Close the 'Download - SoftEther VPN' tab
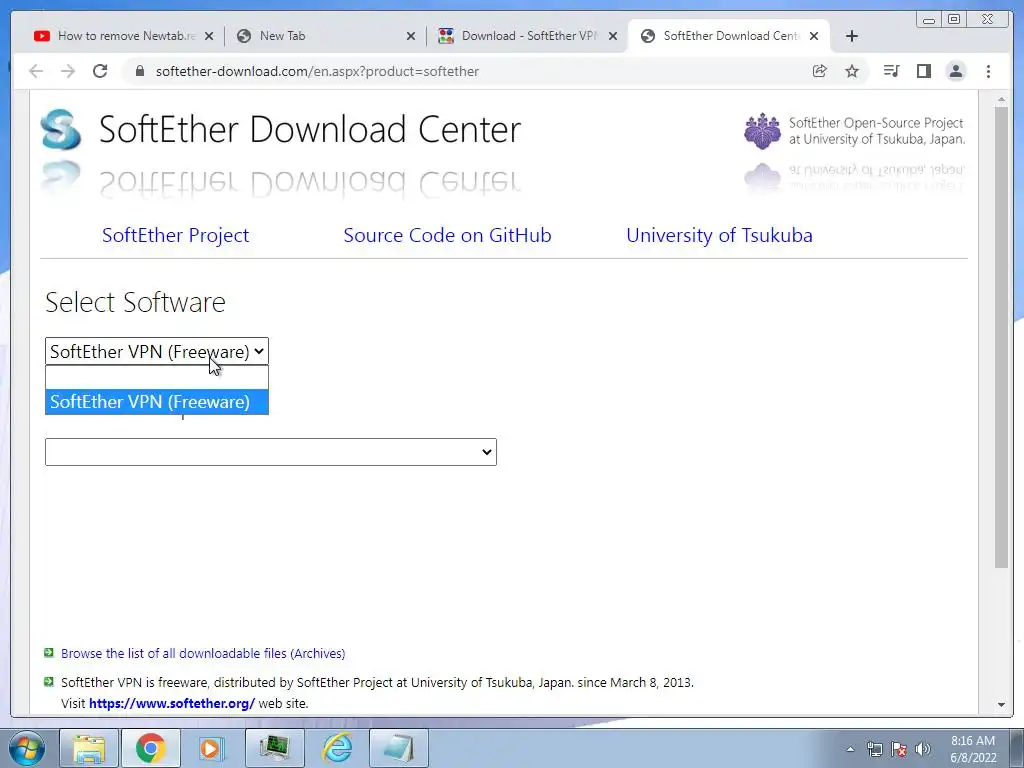Image resolution: width=1024 pixels, height=768 pixels. click(613, 37)
